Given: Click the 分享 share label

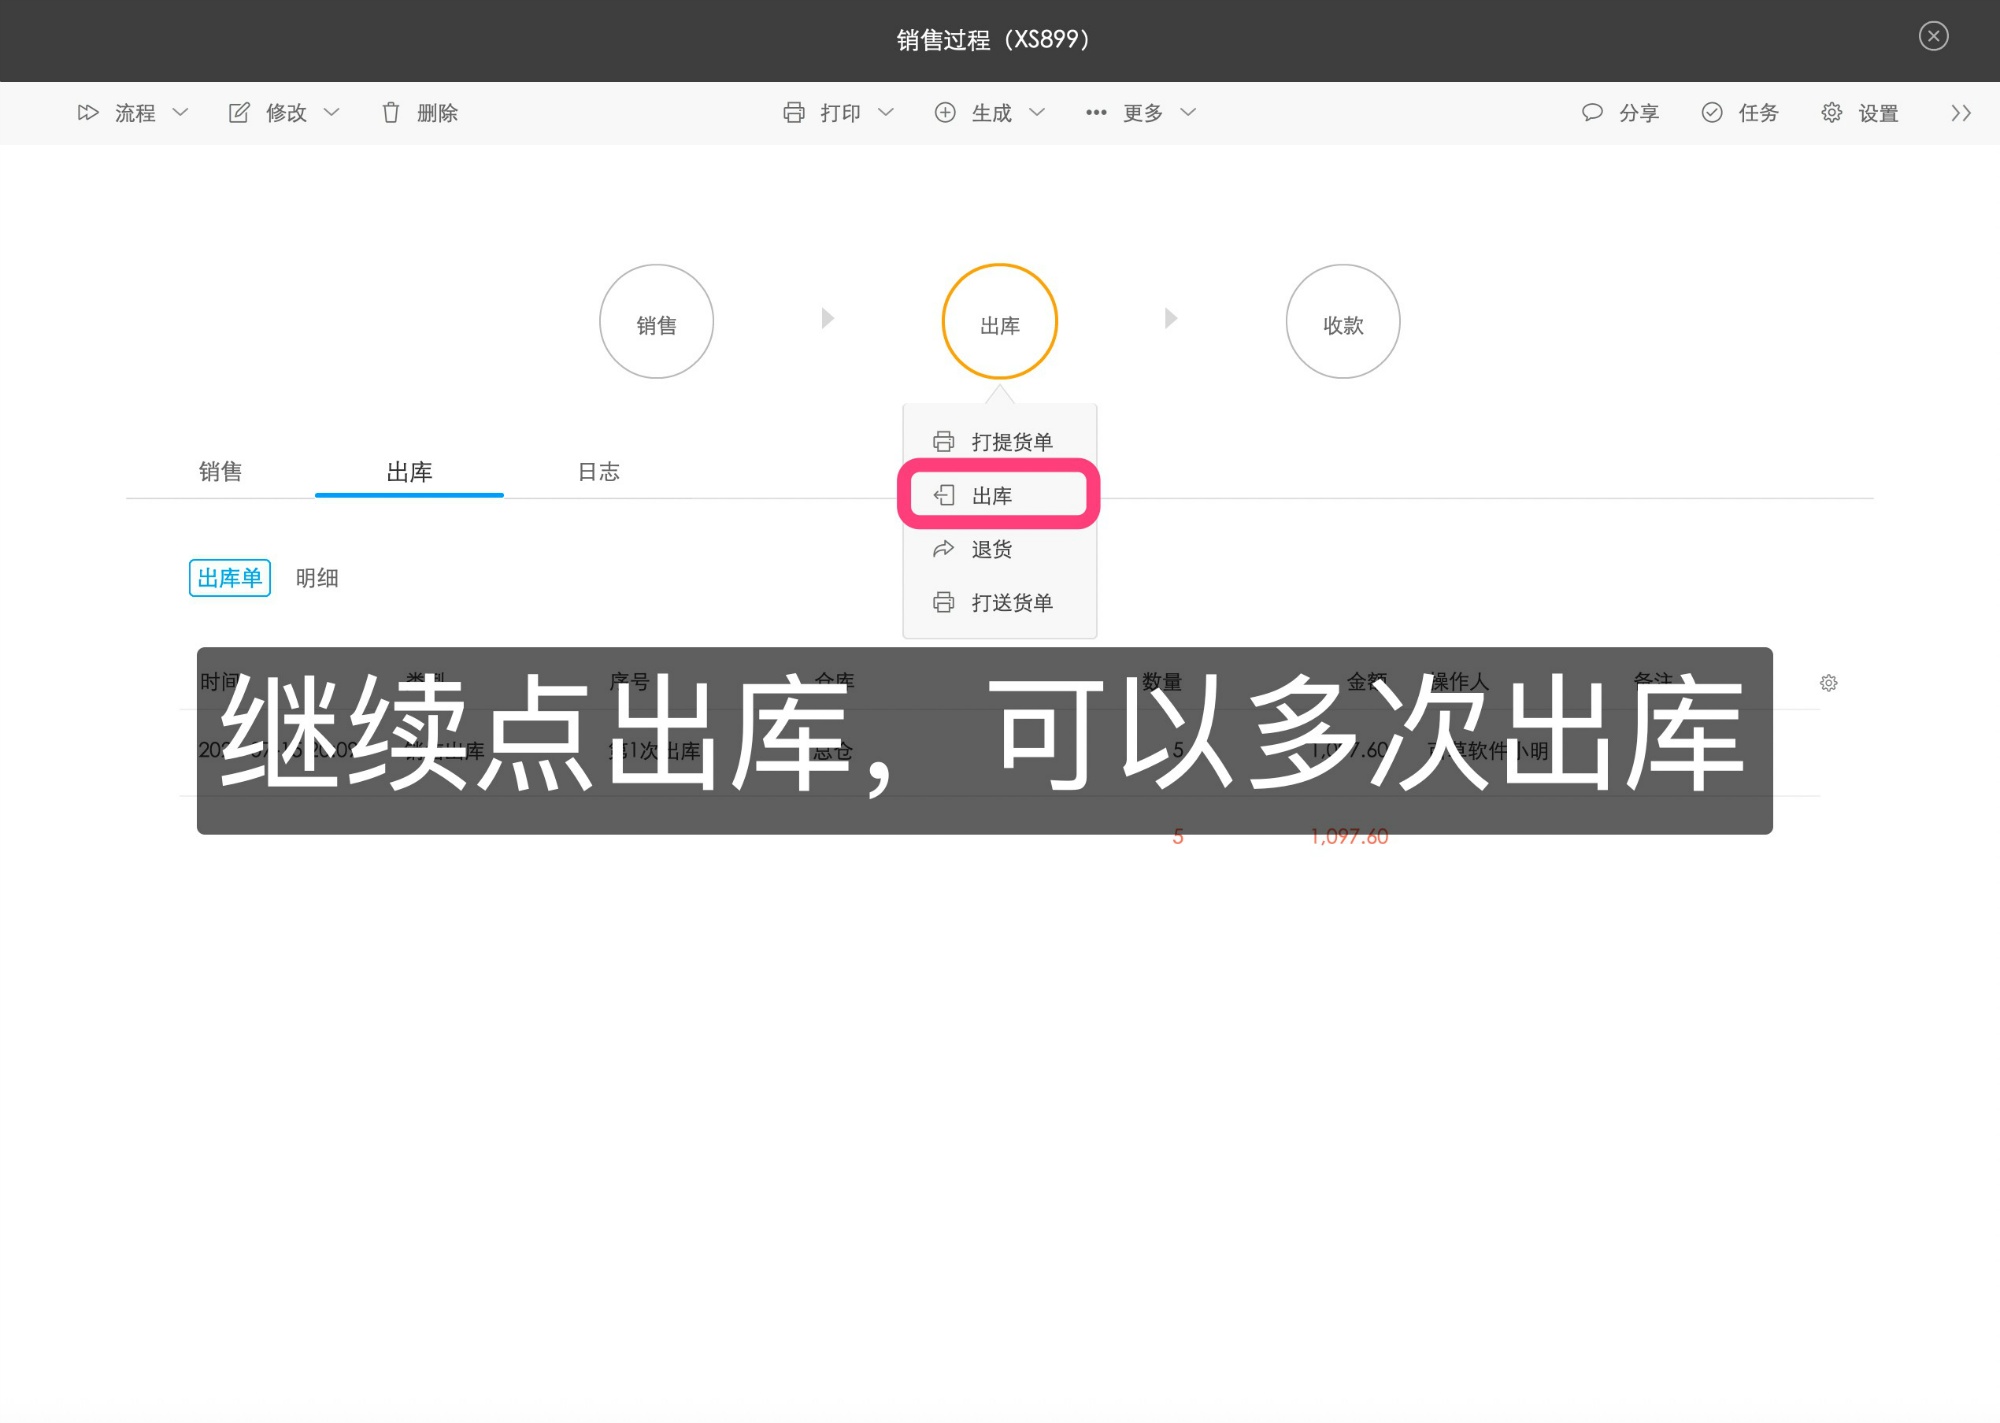Looking at the screenshot, I should pos(1639,113).
